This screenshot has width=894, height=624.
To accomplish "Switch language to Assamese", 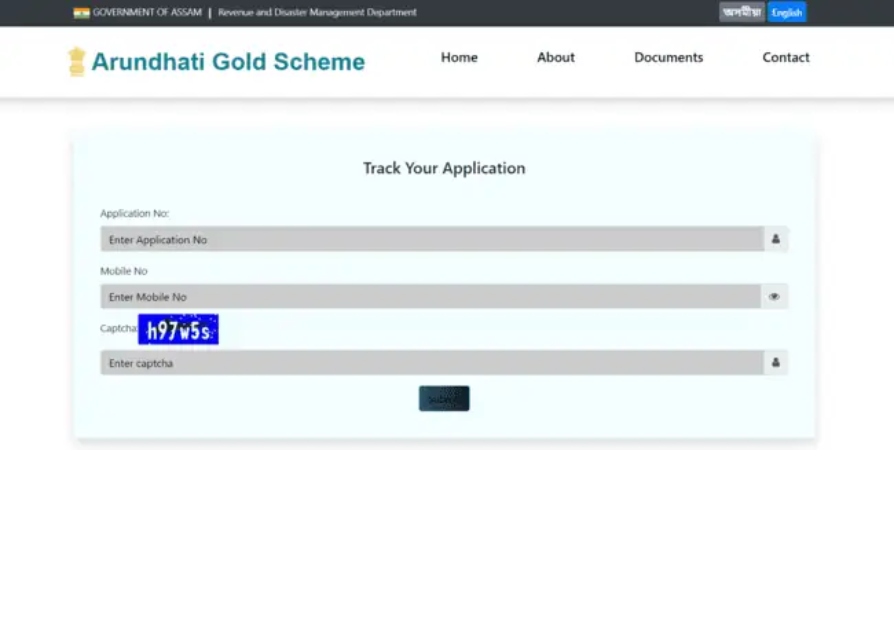I will [742, 12].
